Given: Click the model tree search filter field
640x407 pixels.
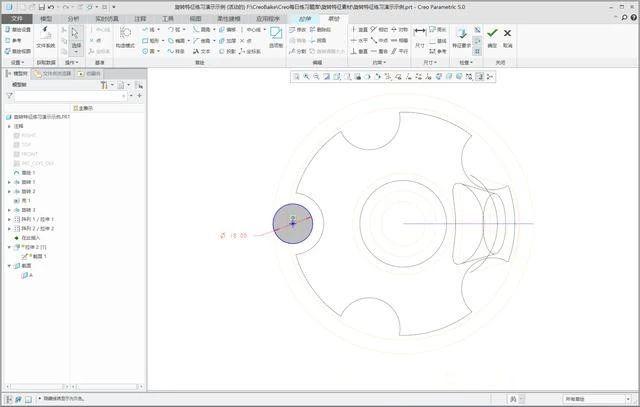Looking at the screenshot, I should coord(70,96).
